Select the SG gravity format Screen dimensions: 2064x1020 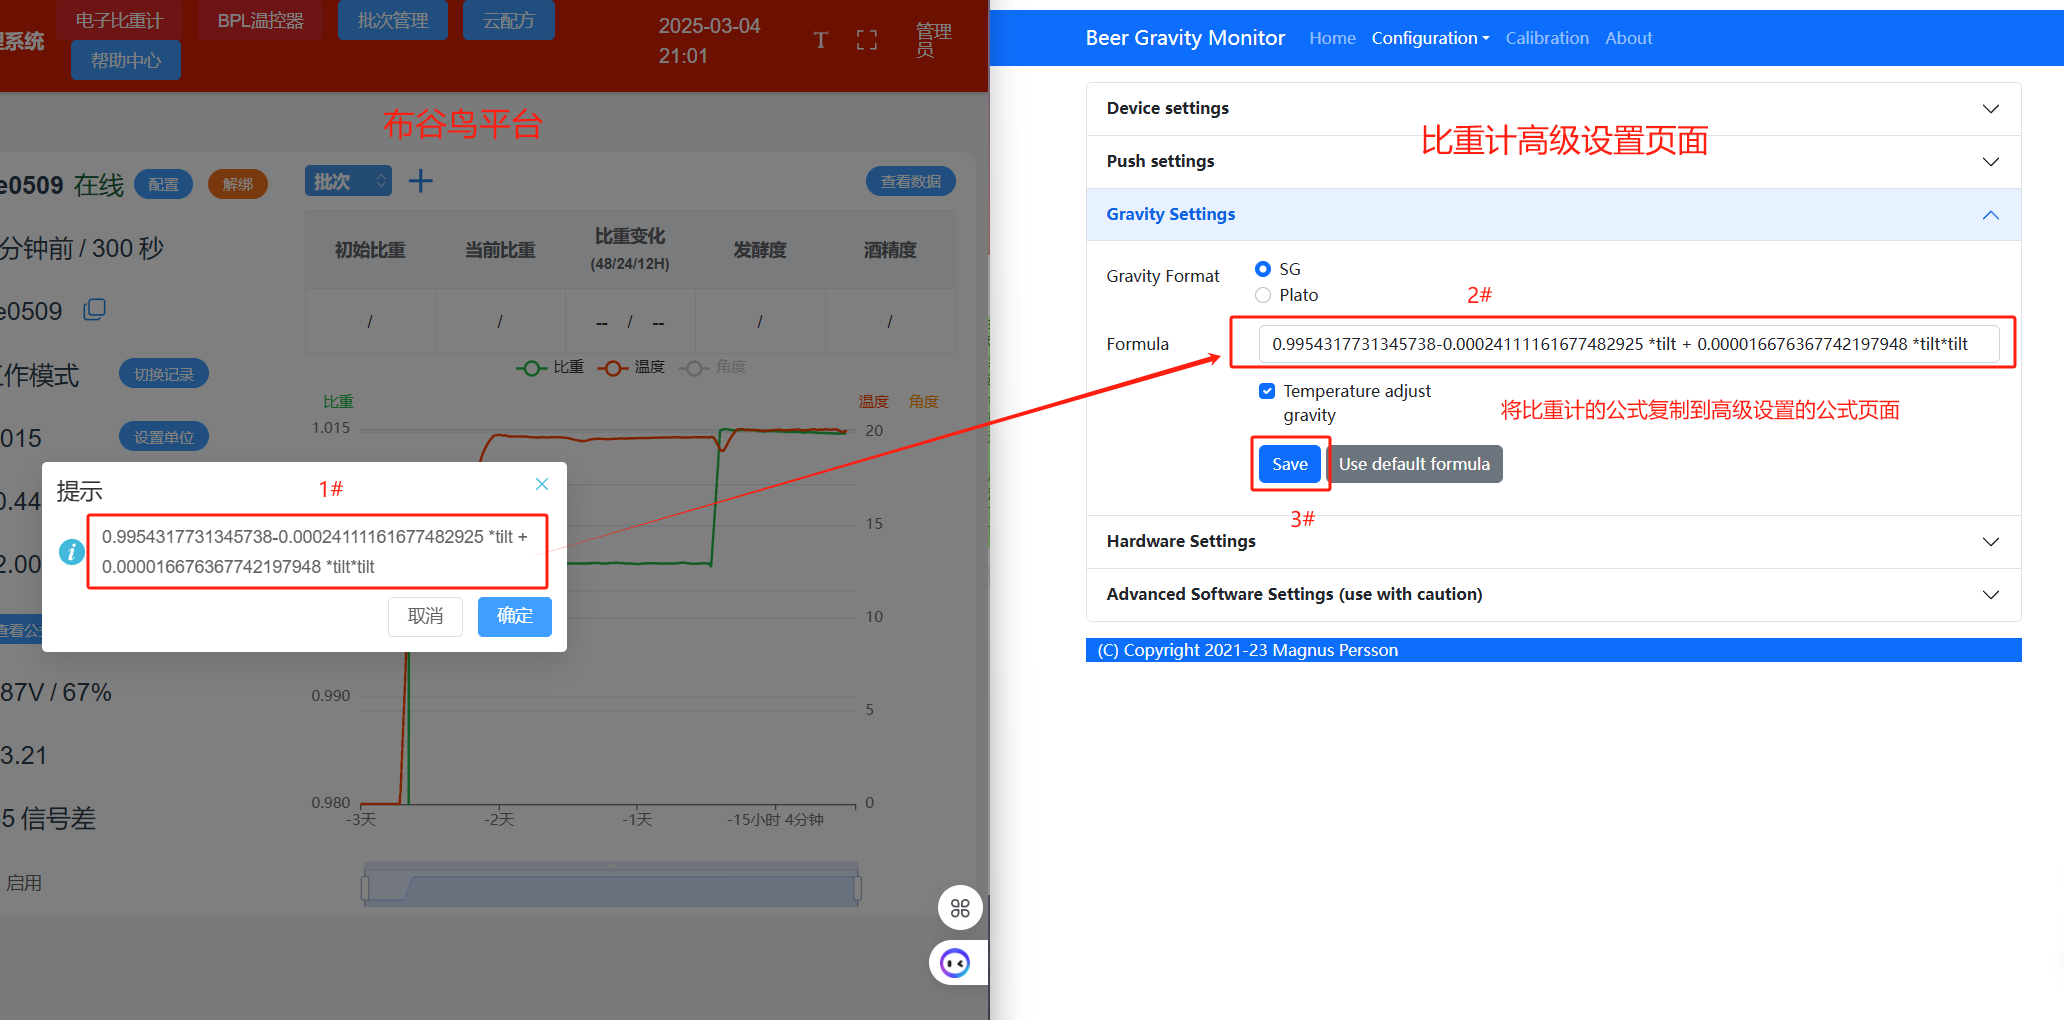pos(1263,269)
